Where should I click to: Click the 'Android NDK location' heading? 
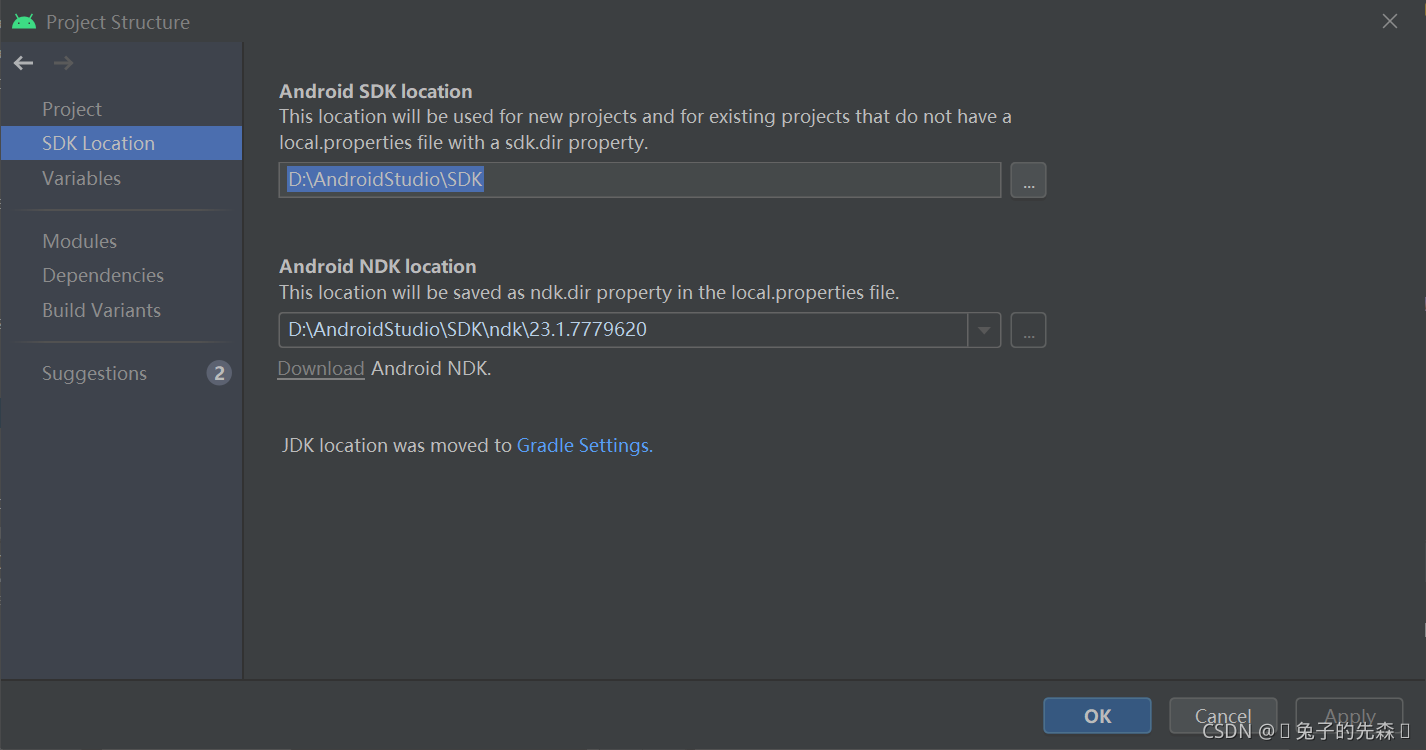(x=378, y=266)
